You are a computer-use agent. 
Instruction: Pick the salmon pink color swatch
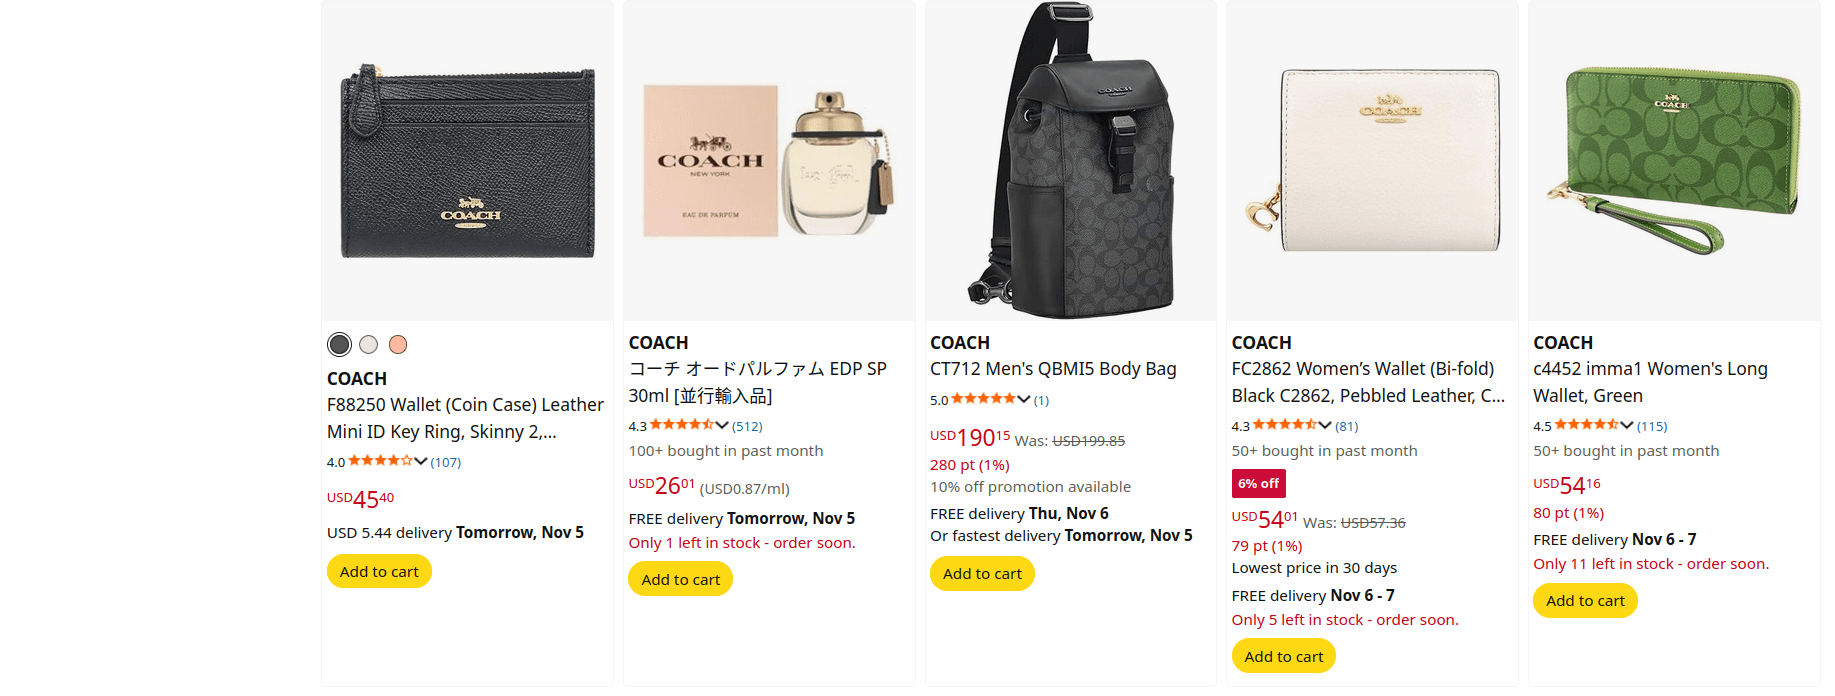pyautogui.click(x=398, y=345)
